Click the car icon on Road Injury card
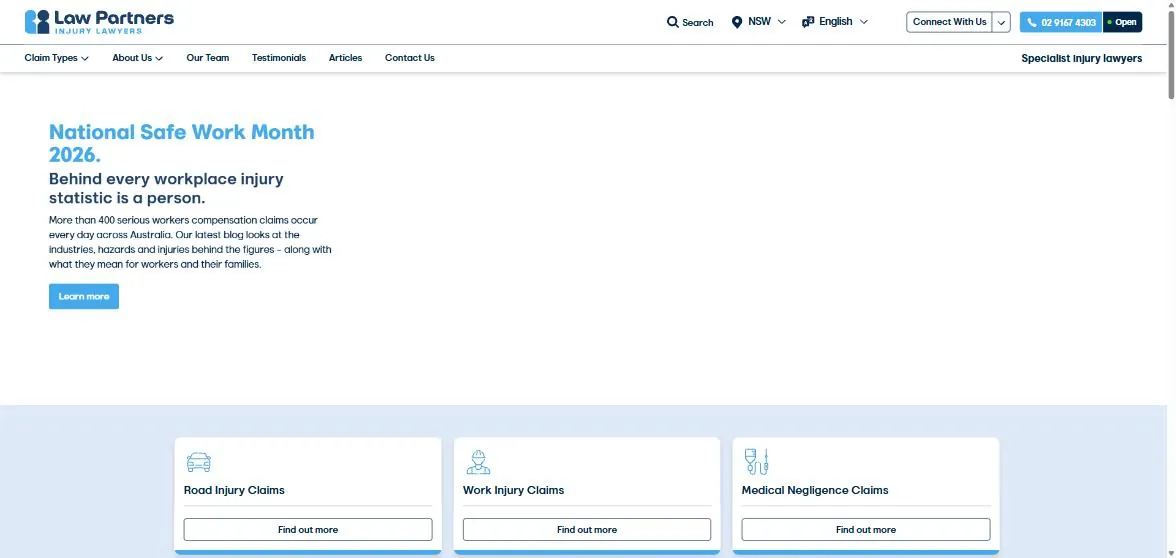This screenshot has height=558, width=1176. [x=199, y=461]
